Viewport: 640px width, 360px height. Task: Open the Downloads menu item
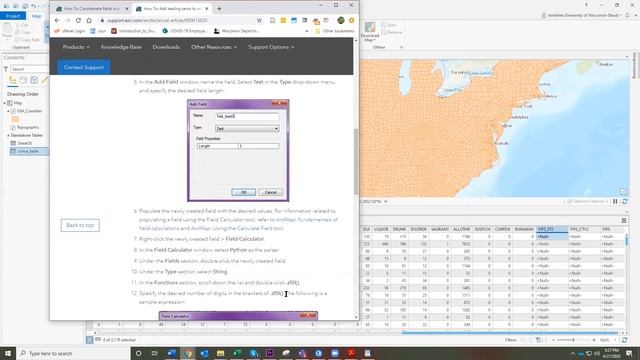click(166, 47)
